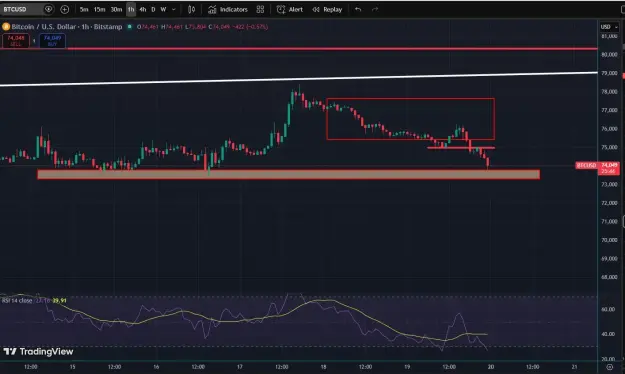Open the Indicators dialog
This screenshot has width=625, height=374.
pos(228,9)
